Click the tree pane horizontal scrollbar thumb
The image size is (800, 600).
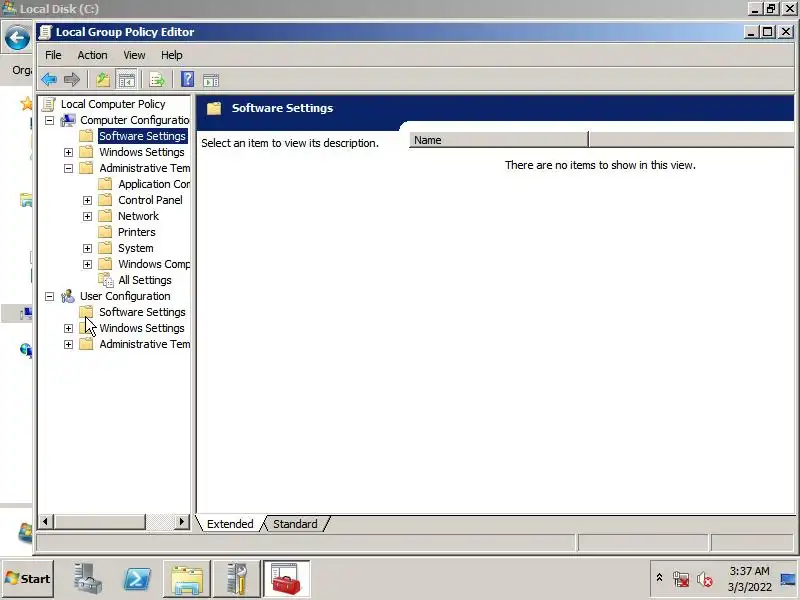click(x=100, y=521)
